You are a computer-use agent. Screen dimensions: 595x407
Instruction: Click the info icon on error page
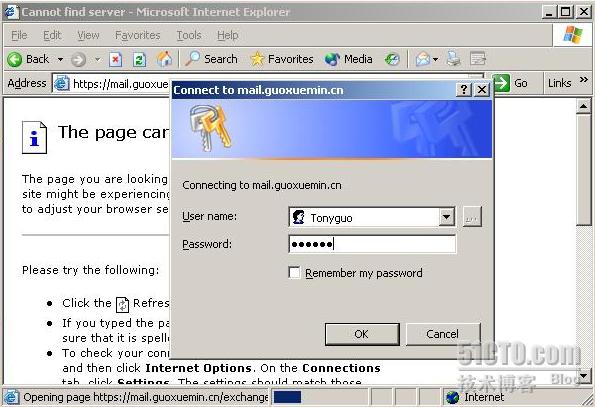tap(34, 137)
